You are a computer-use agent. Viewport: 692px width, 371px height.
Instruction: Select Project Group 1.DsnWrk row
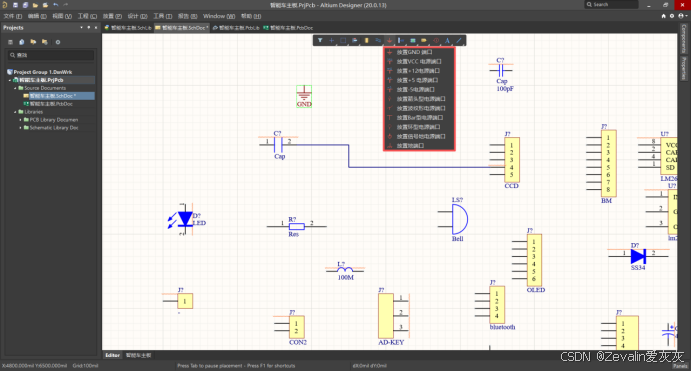(x=43, y=72)
